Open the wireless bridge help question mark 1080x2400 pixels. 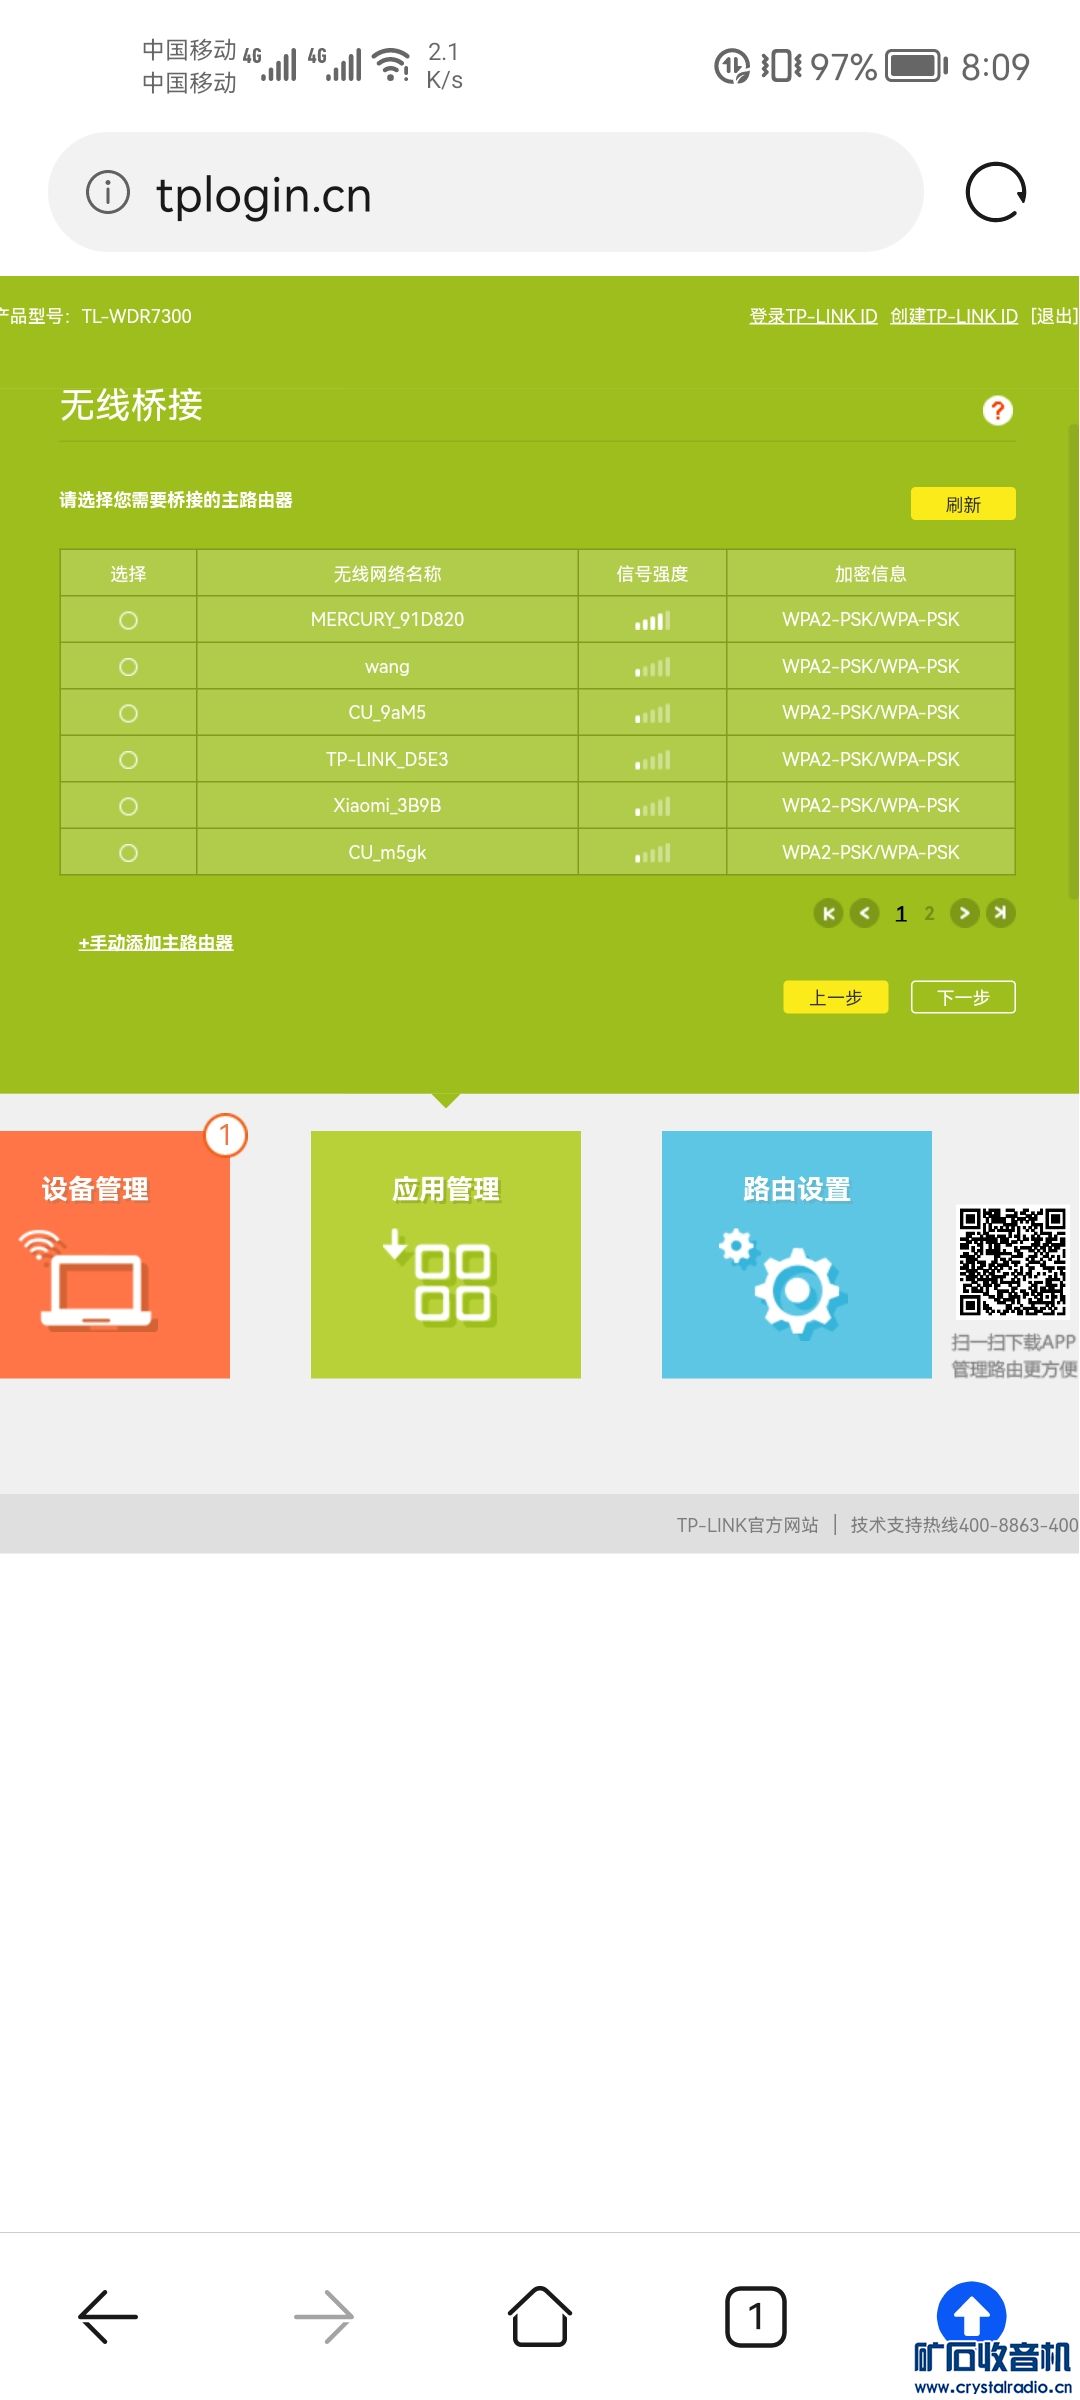coord(997,410)
